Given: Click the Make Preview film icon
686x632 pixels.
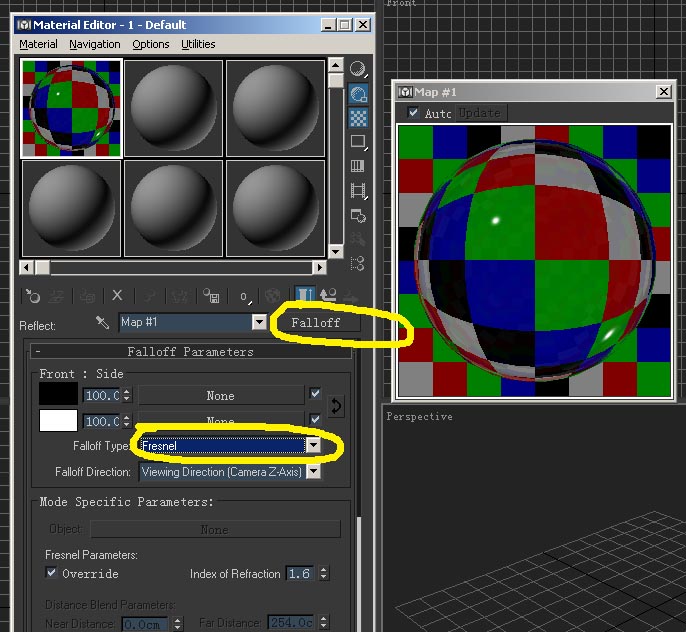Looking at the screenshot, I should [357, 190].
